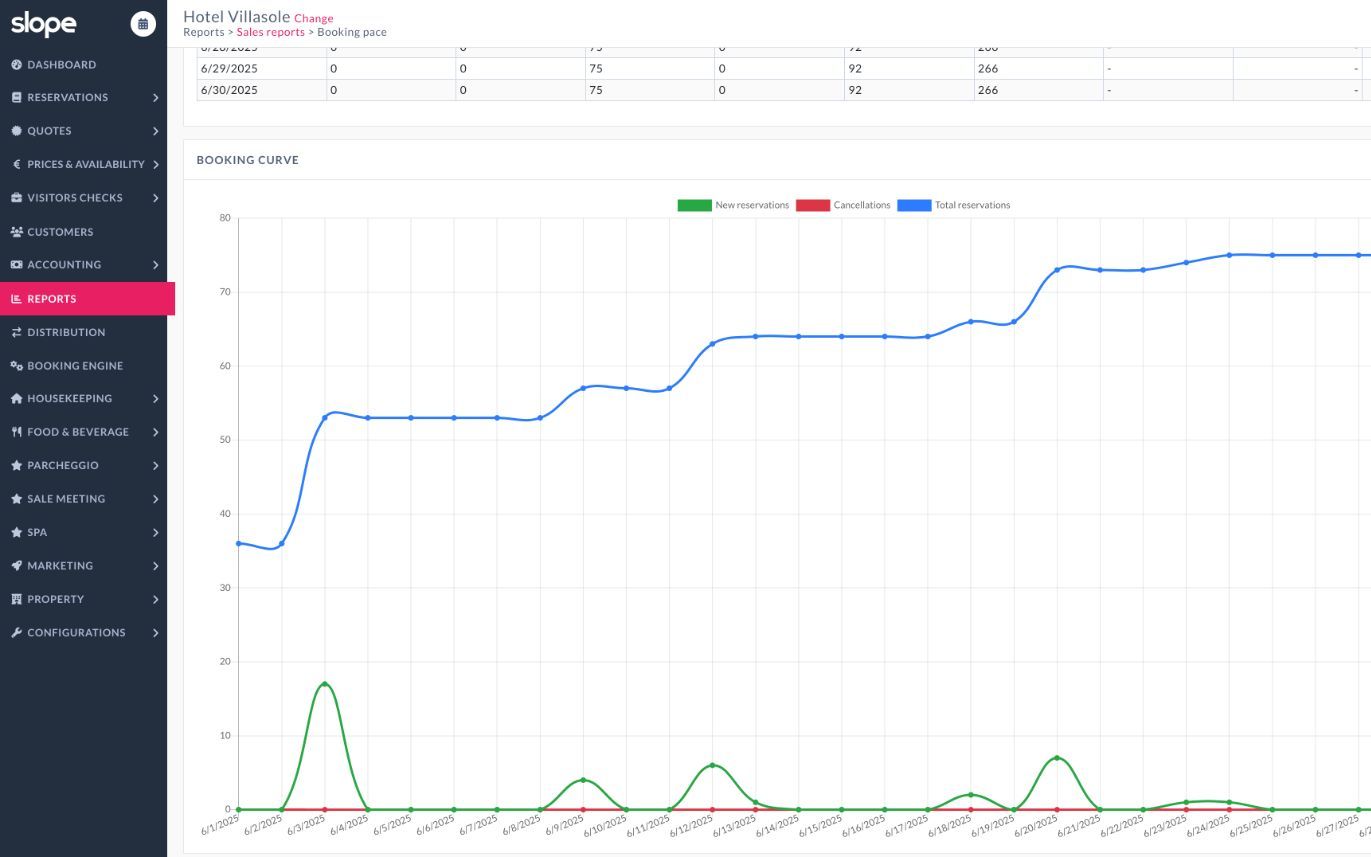Screen dimensions: 1371x857
Task: Open the Reports menu item
Action: click(x=52, y=299)
